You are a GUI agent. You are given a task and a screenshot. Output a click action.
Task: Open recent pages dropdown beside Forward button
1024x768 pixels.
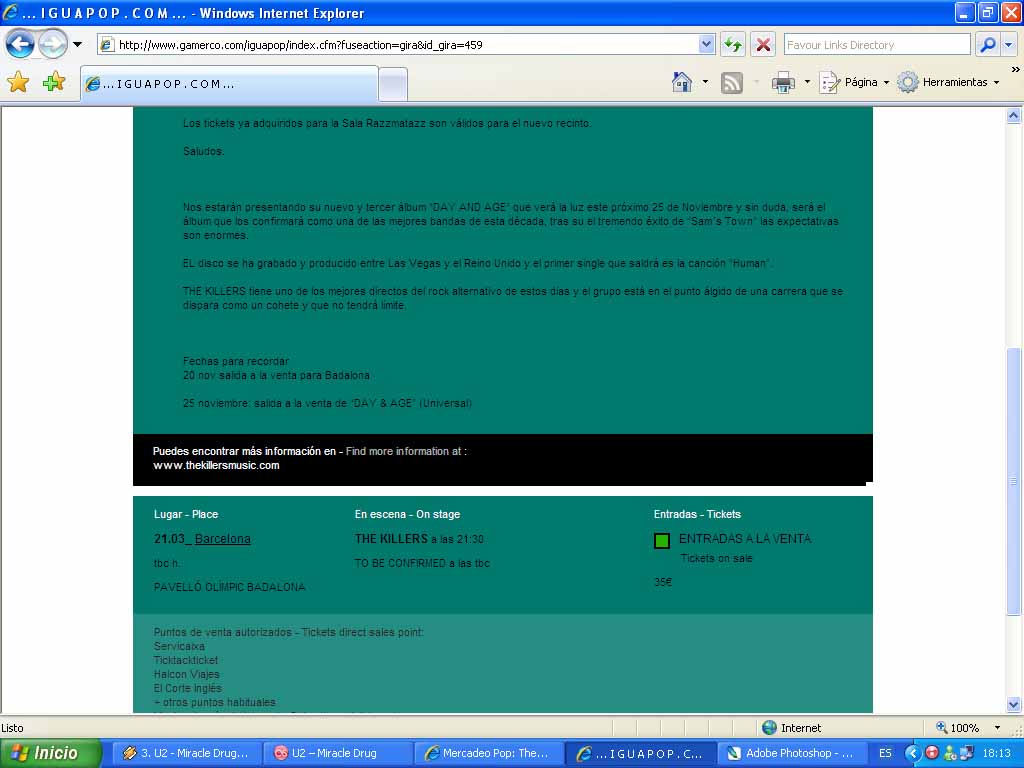[77, 44]
